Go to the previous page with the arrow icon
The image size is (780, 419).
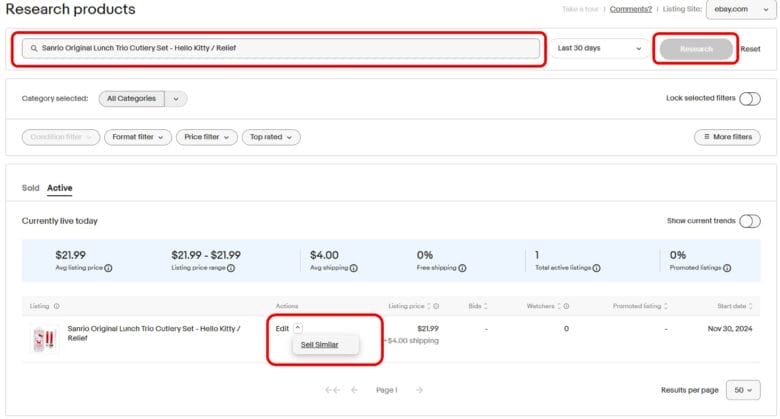(354, 390)
